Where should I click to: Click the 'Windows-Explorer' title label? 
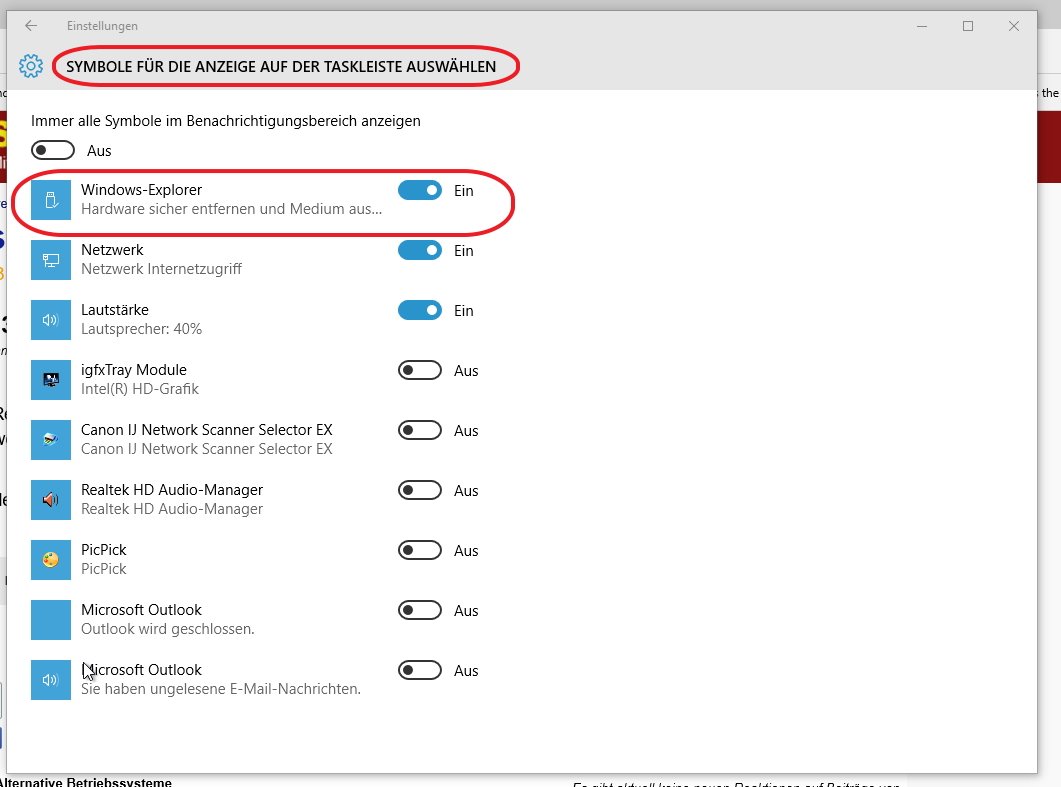[x=141, y=190]
